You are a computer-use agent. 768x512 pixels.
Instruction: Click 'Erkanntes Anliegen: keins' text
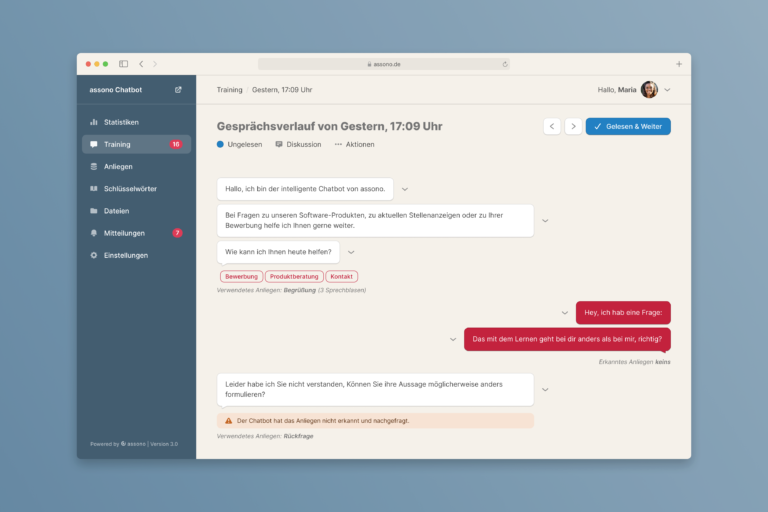[634, 362]
